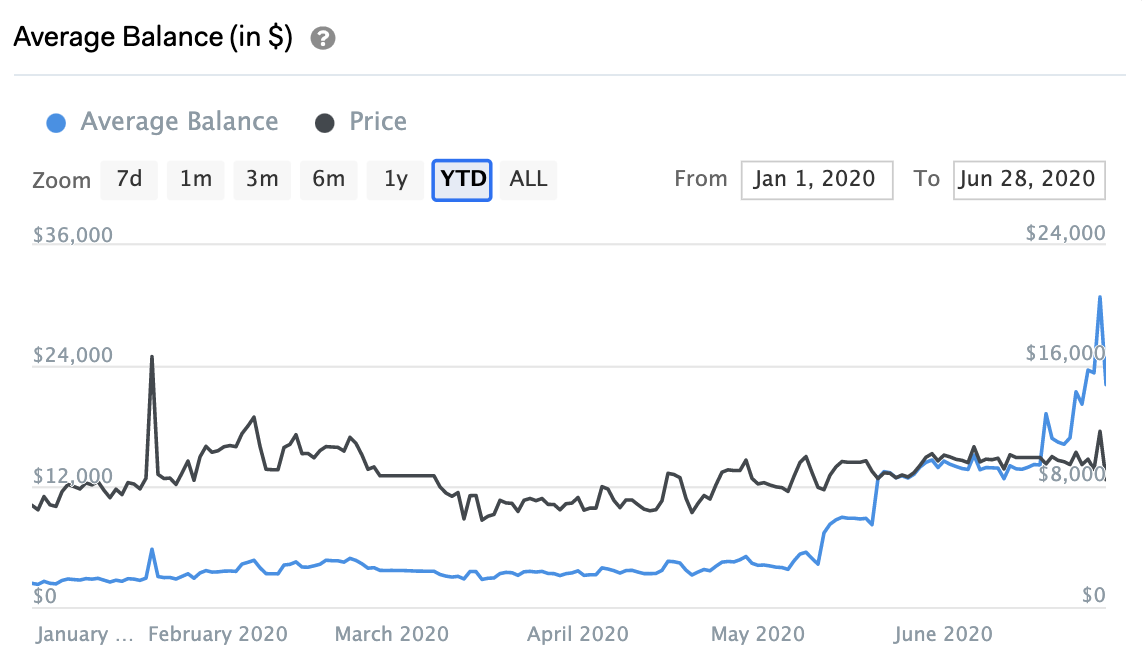Click the blue Average Balance legend dot
Viewport: 1142px width, 666px height.
click(57, 123)
